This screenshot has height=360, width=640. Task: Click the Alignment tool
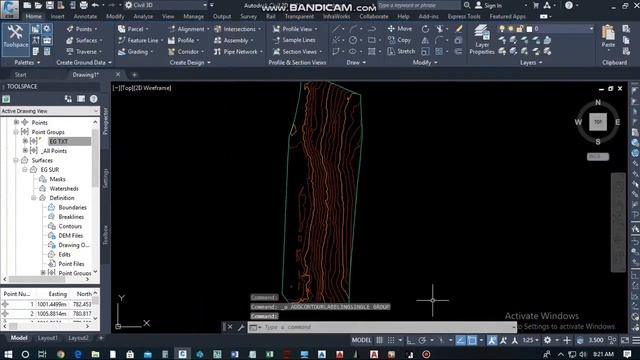188,29
